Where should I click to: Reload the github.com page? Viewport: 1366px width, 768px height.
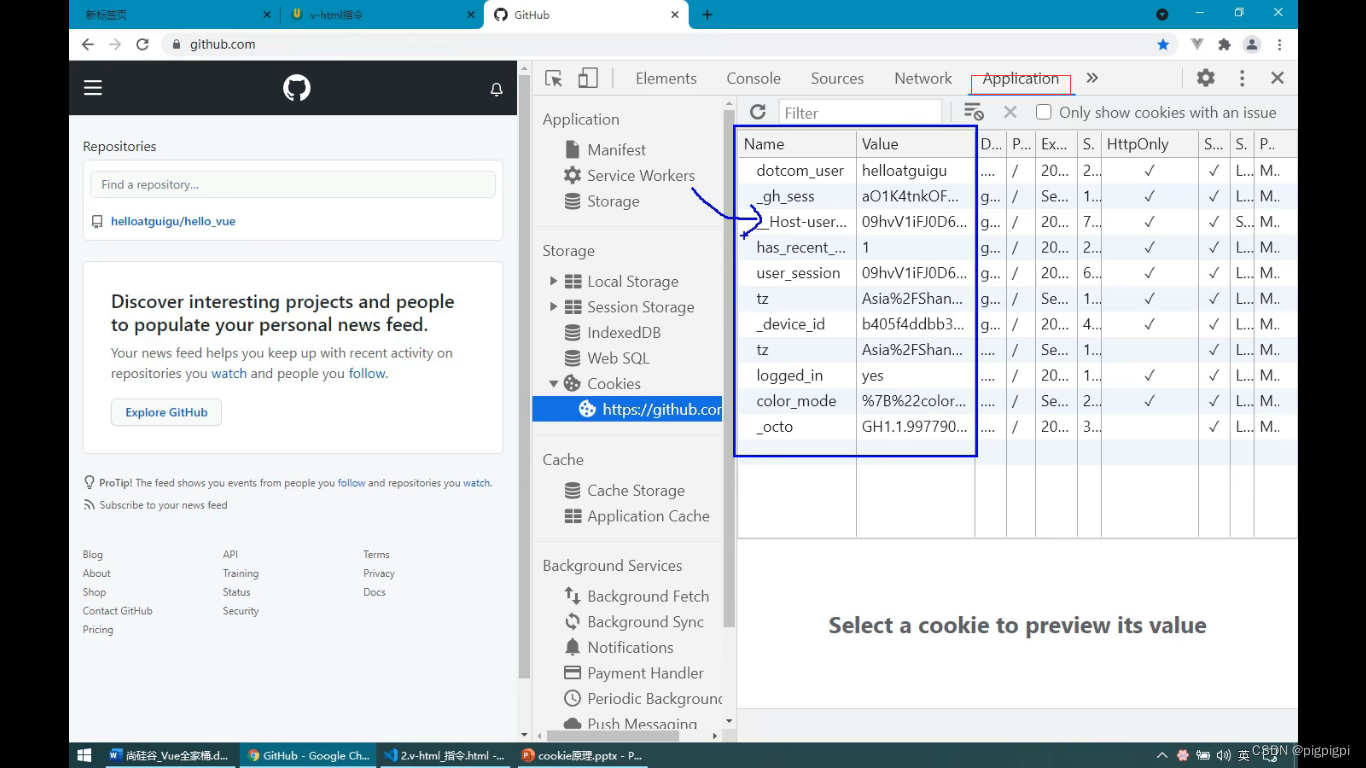tap(142, 44)
